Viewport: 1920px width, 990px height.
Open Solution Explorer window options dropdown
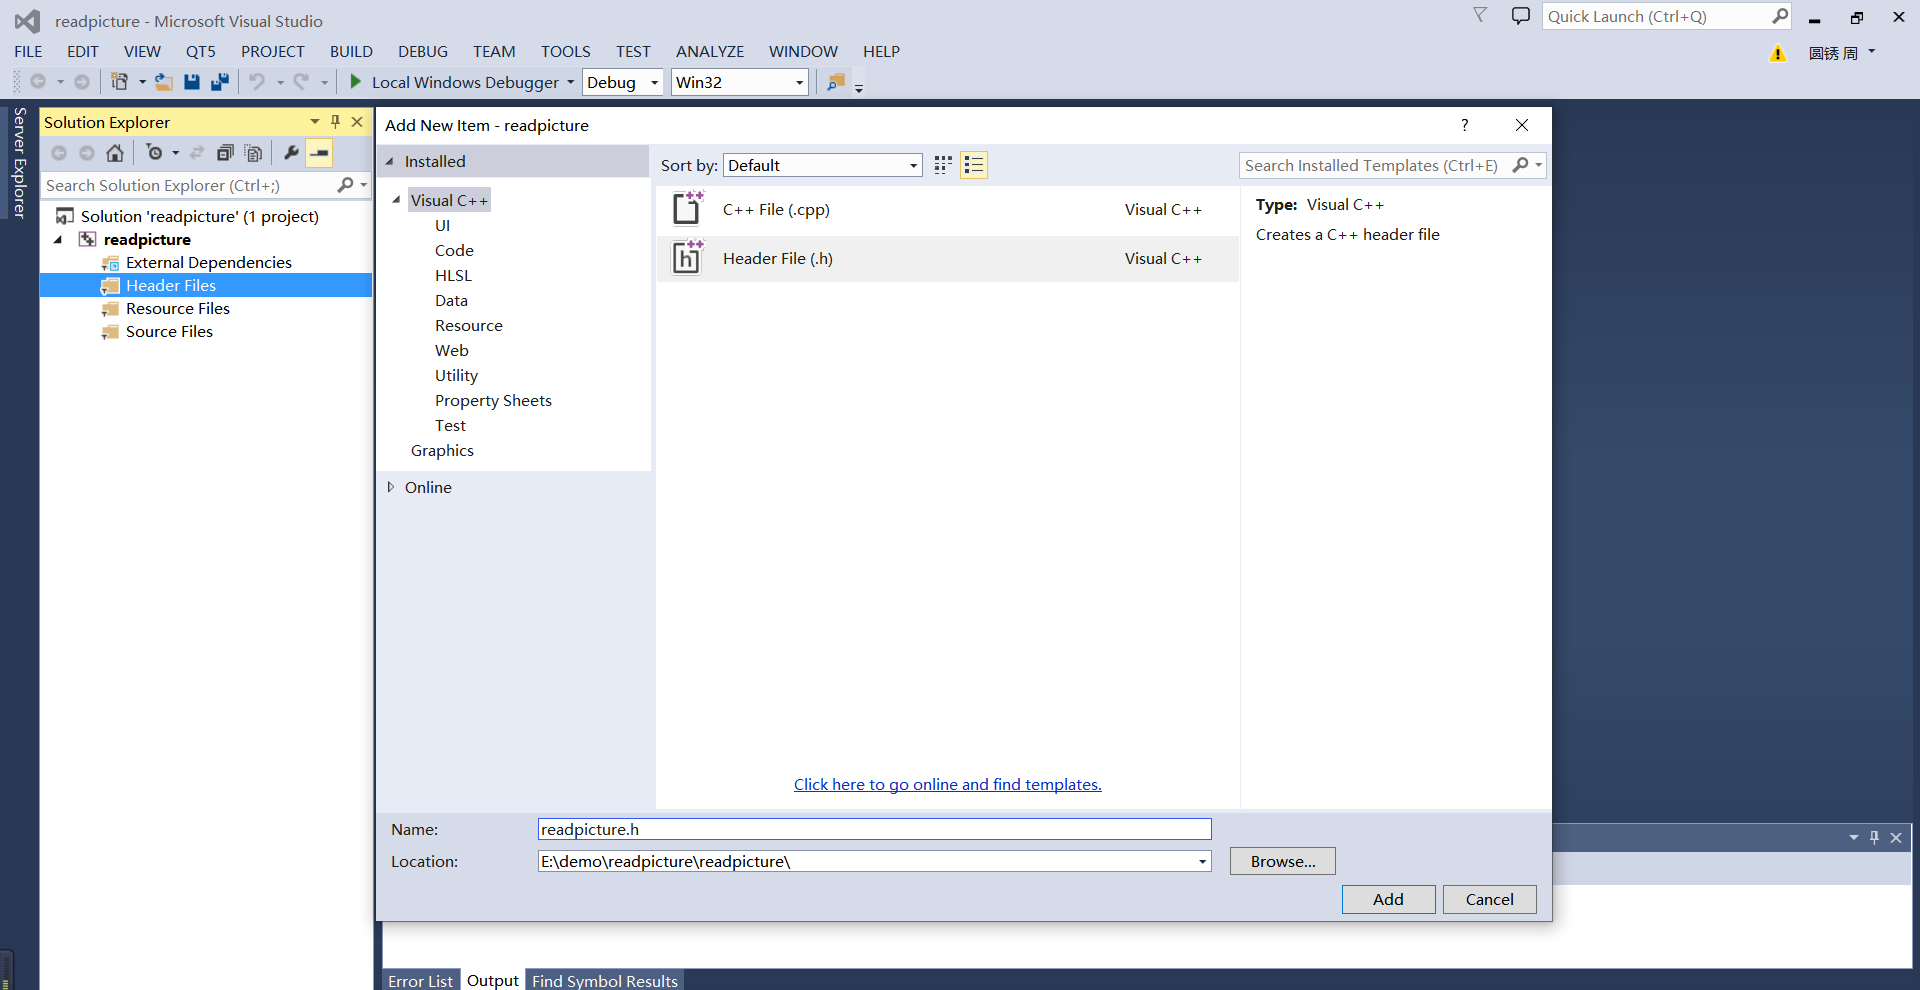315,122
